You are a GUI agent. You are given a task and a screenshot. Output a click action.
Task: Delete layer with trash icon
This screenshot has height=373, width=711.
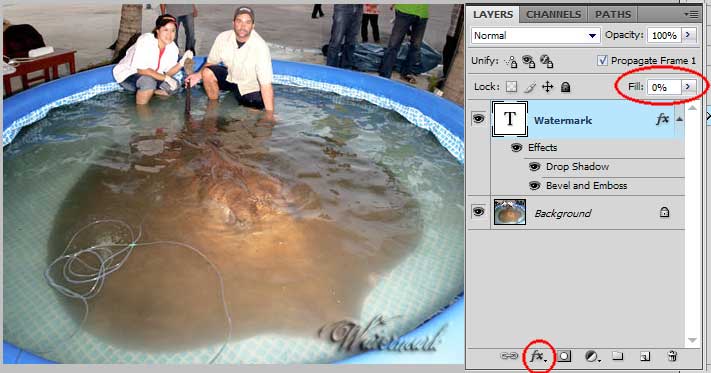click(672, 356)
